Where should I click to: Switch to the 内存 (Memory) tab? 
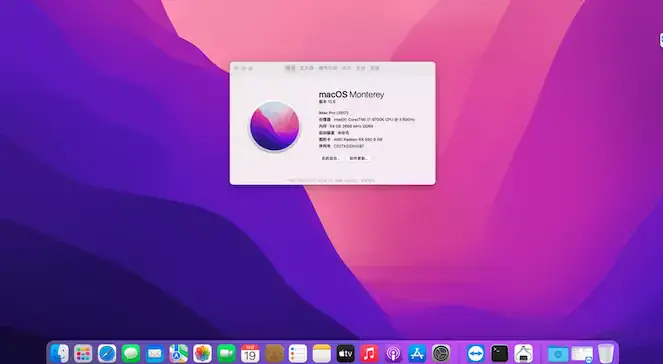click(x=346, y=68)
